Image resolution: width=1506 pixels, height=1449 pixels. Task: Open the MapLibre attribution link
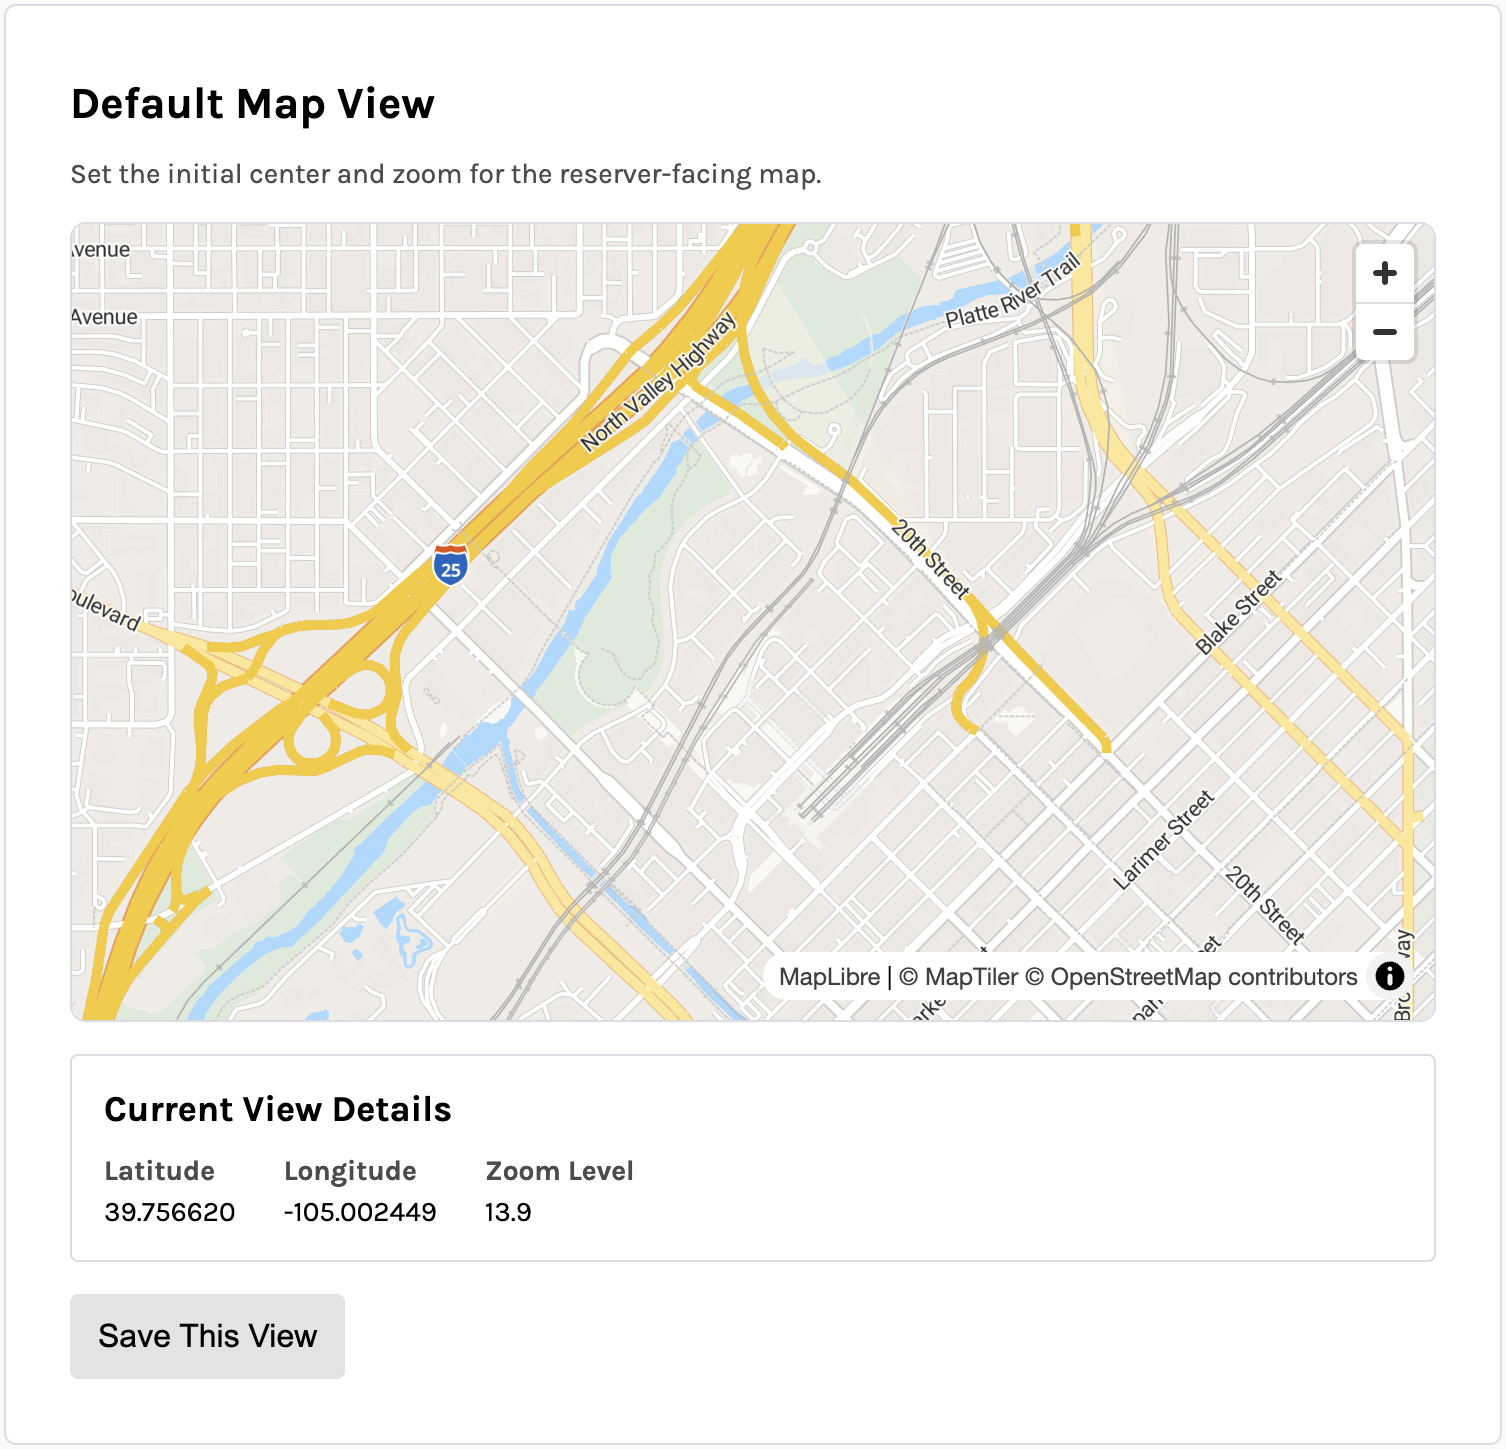click(829, 977)
